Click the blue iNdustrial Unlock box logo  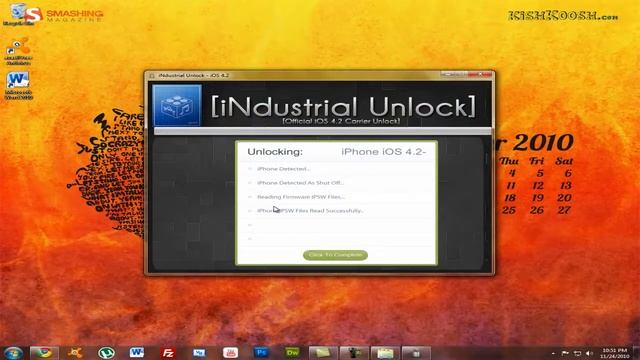tap(177, 105)
